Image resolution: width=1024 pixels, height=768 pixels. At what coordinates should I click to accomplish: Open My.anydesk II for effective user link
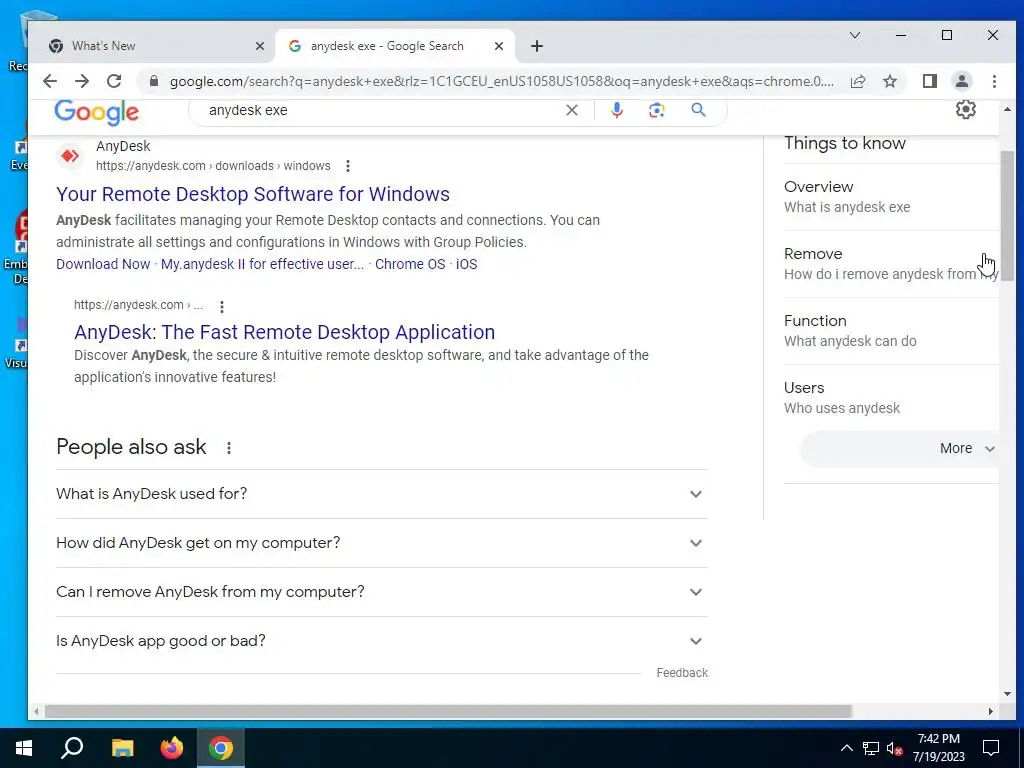[263, 264]
